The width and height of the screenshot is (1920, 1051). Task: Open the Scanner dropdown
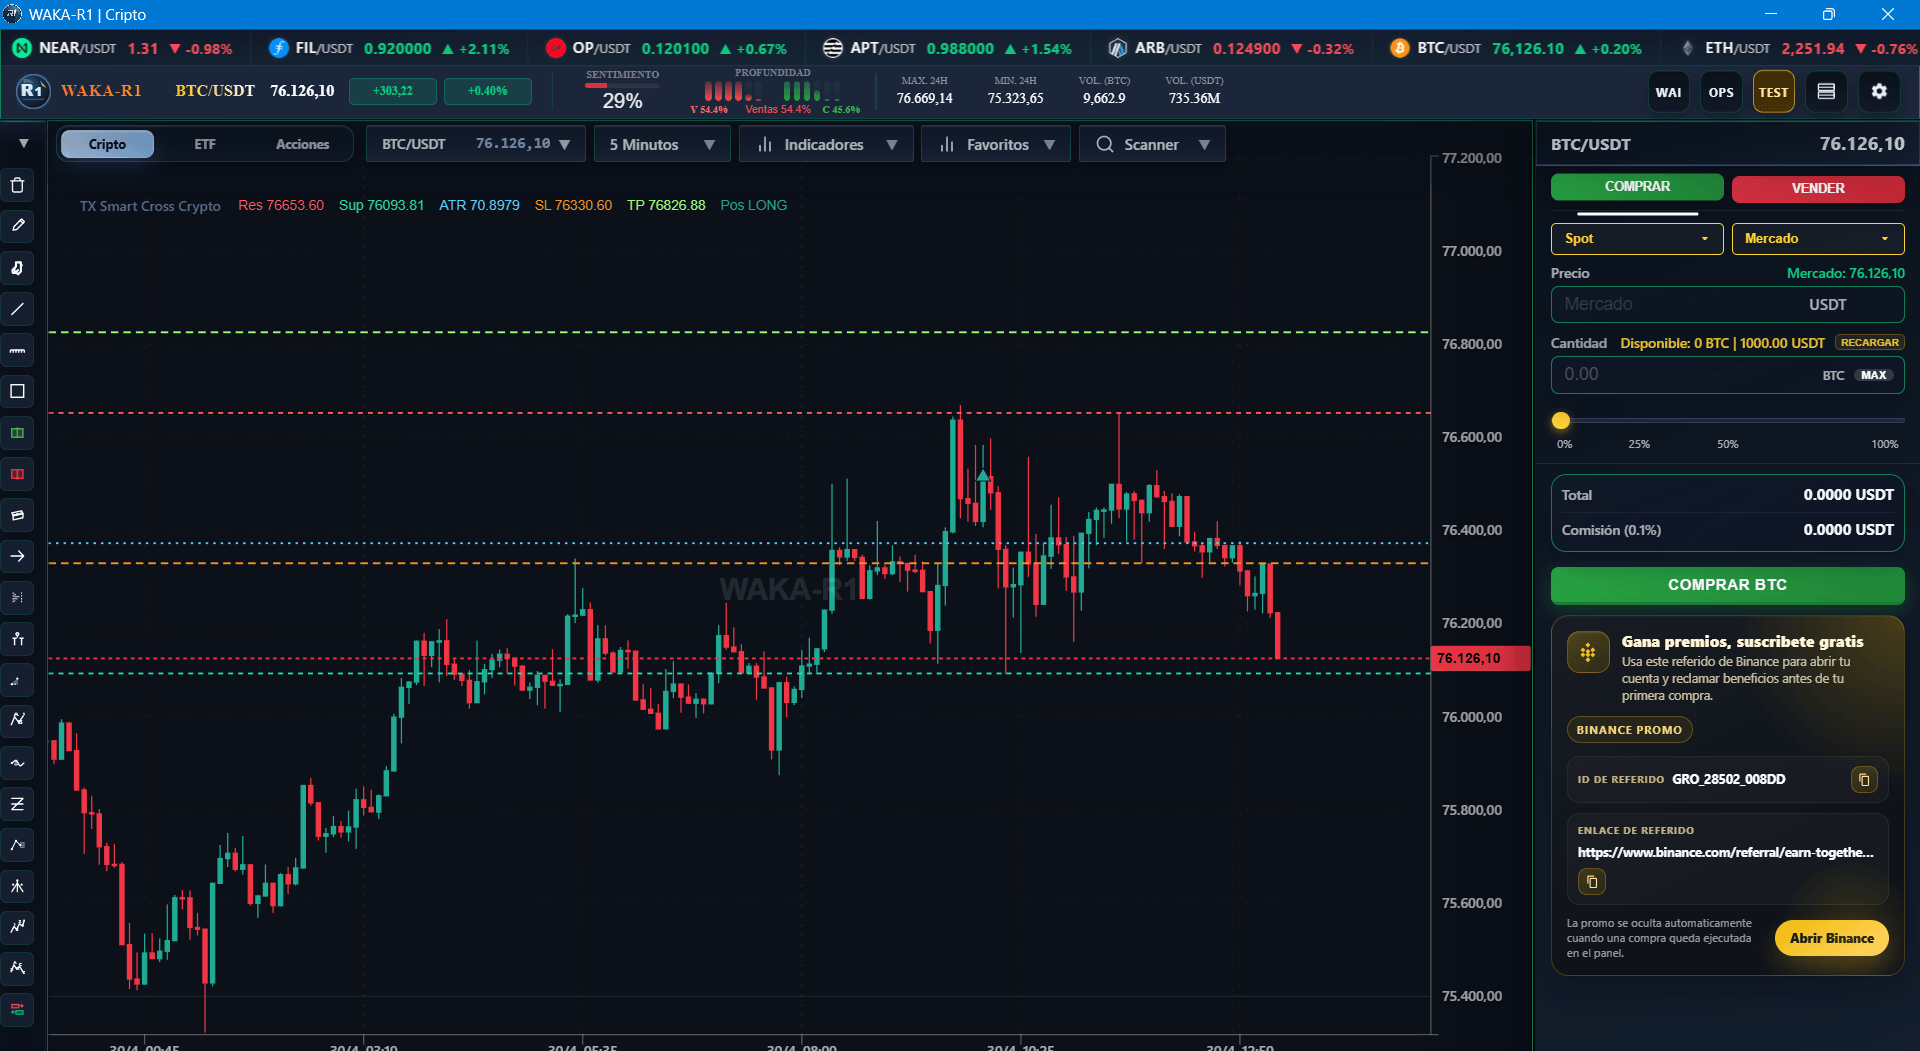click(x=1152, y=144)
